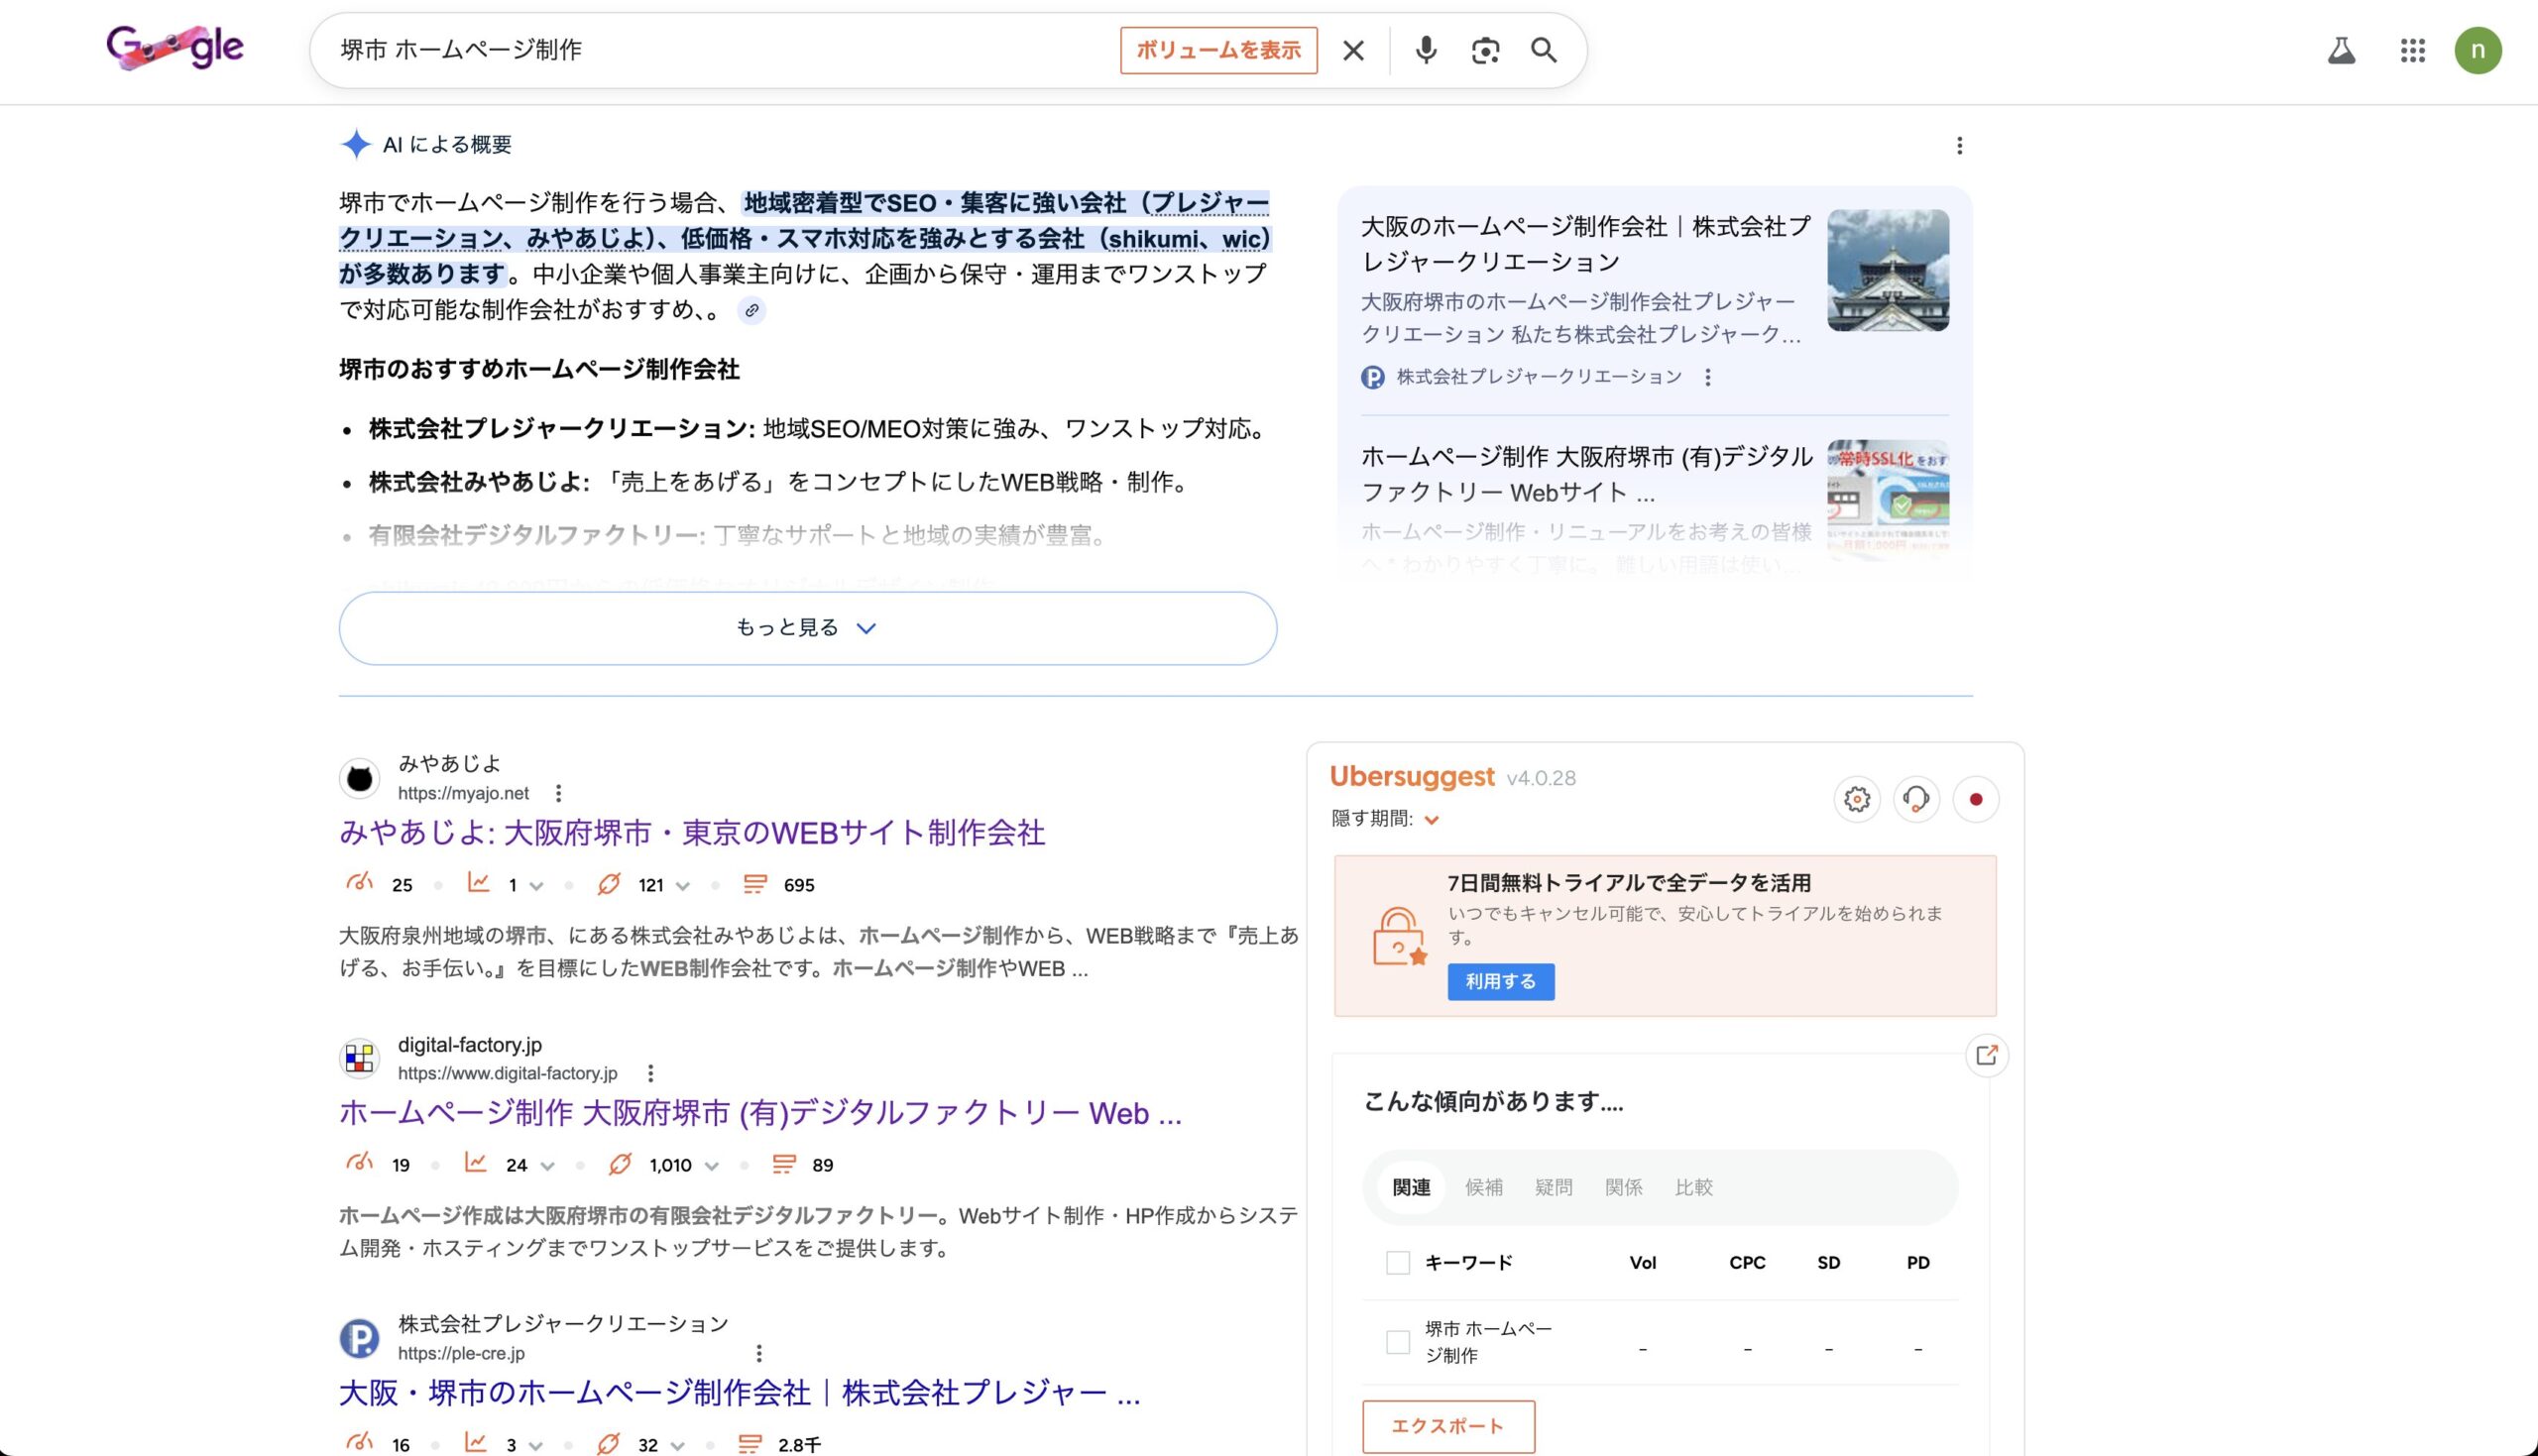2538x1456 pixels.
Task: Click the Ubersuggest support headset icon
Action: pos(1916,799)
